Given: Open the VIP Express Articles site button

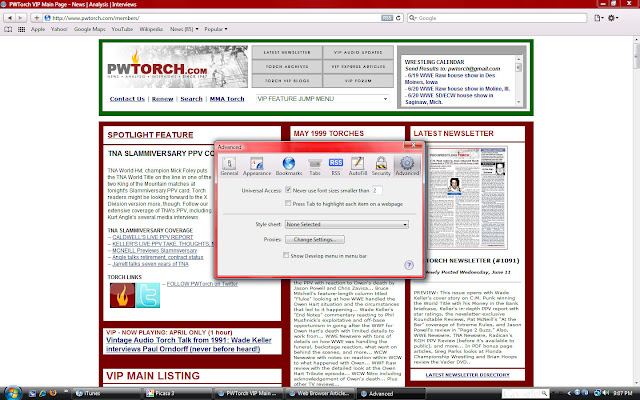Looking at the screenshot, I should point(358,67).
